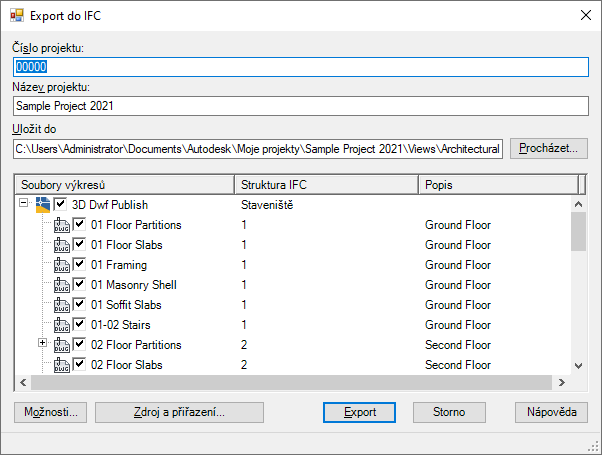Click the 01 Framing drawing icon

[62, 265]
